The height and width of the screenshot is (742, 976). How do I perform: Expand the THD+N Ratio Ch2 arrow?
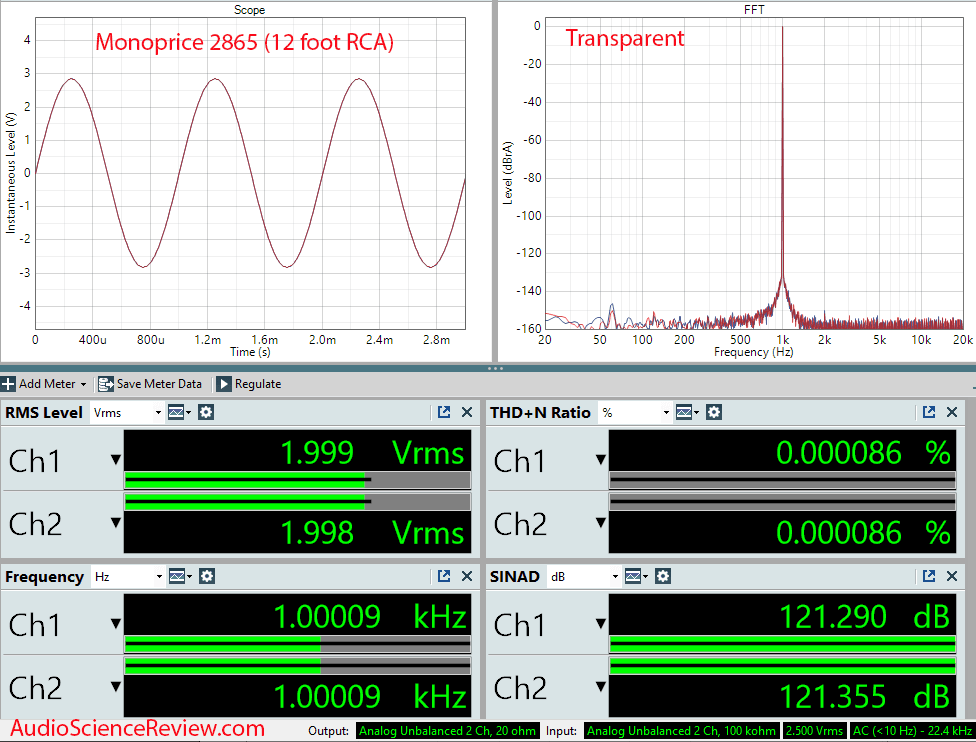pyautogui.click(x=601, y=522)
